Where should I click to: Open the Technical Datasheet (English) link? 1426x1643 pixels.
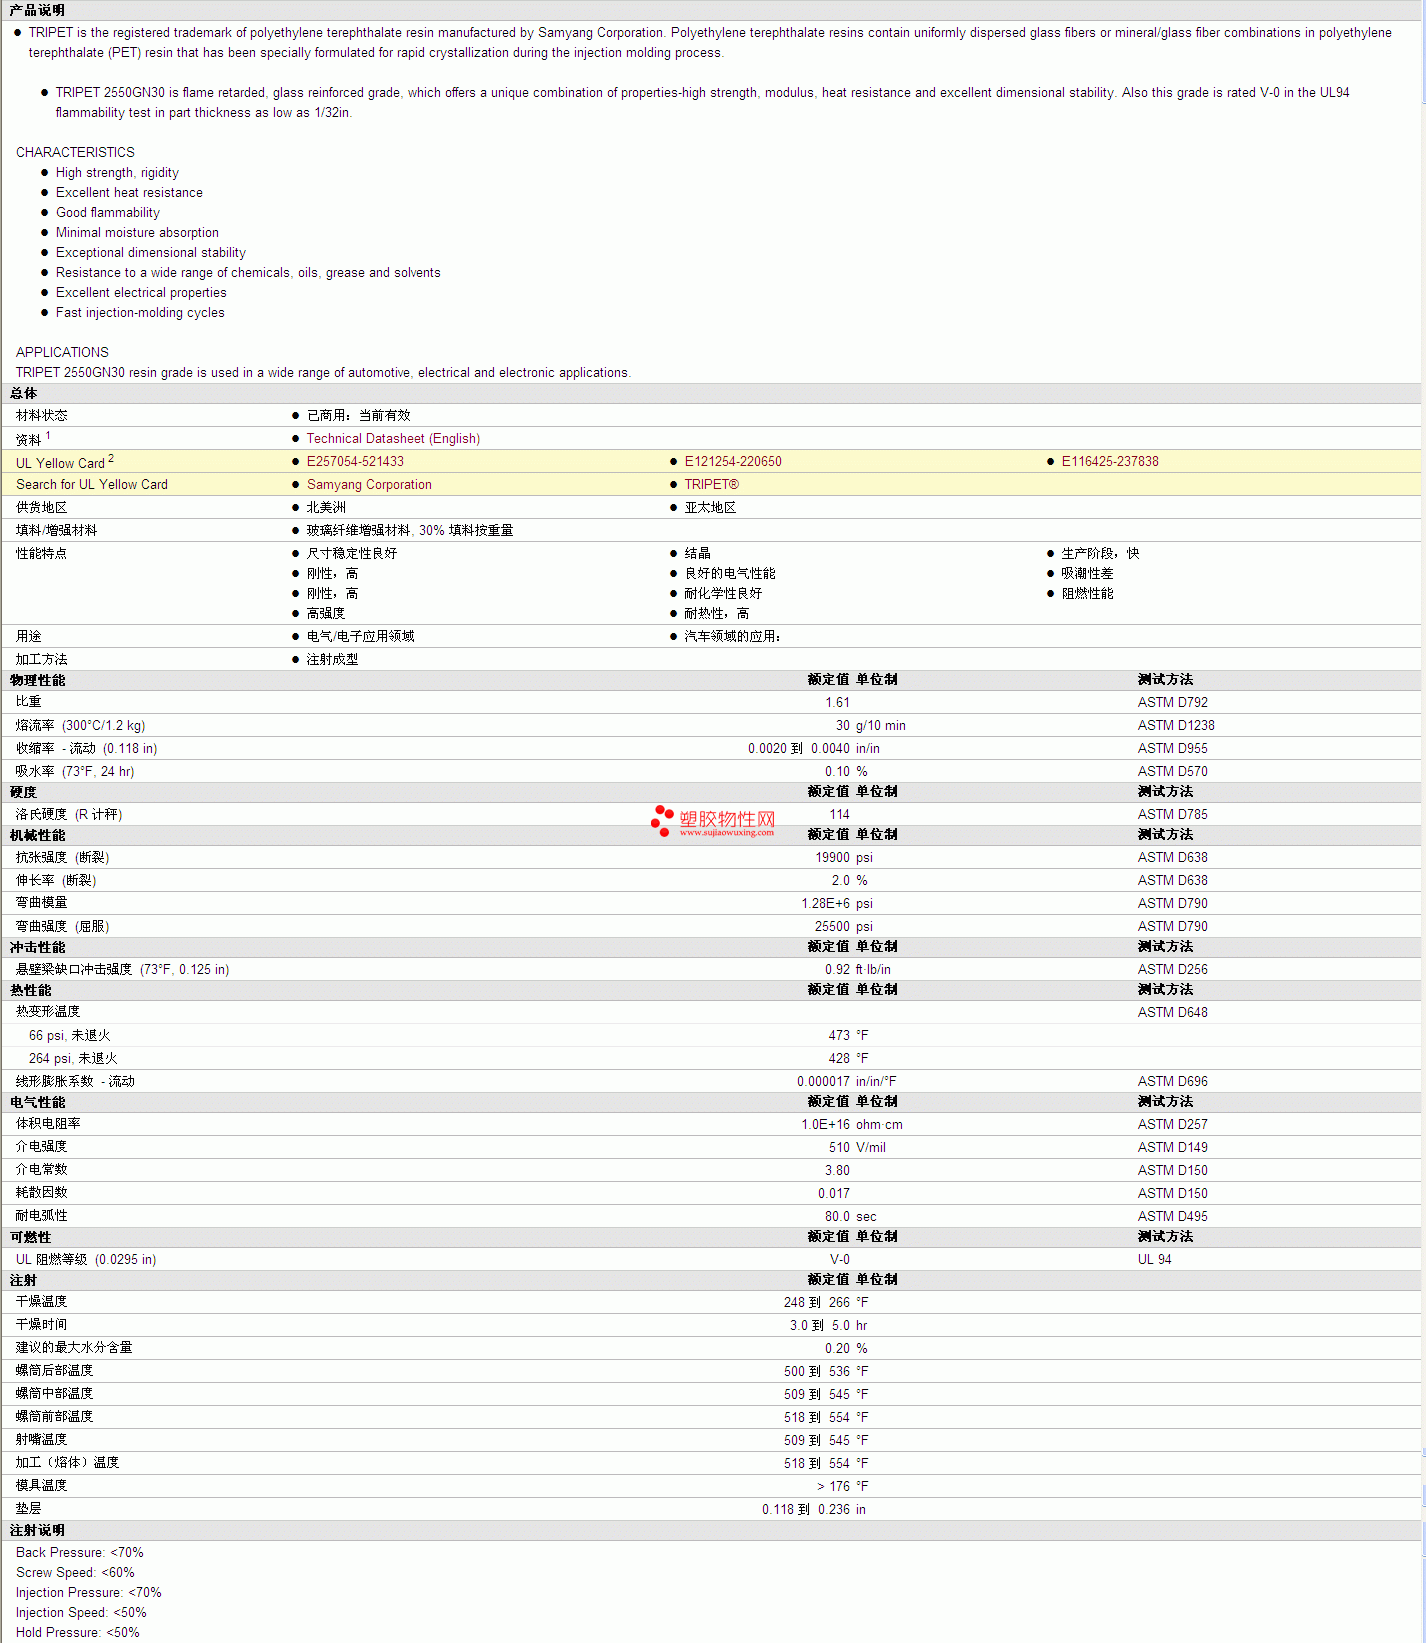(393, 439)
